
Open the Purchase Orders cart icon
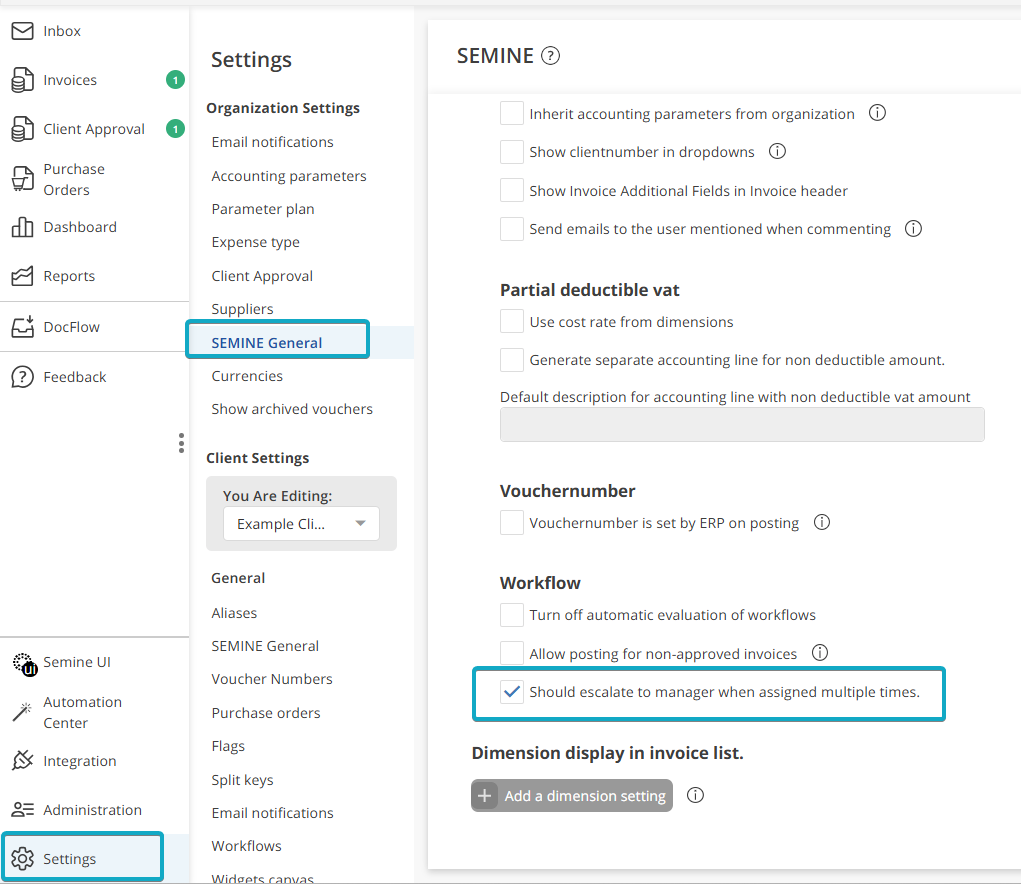[x=22, y=179]
